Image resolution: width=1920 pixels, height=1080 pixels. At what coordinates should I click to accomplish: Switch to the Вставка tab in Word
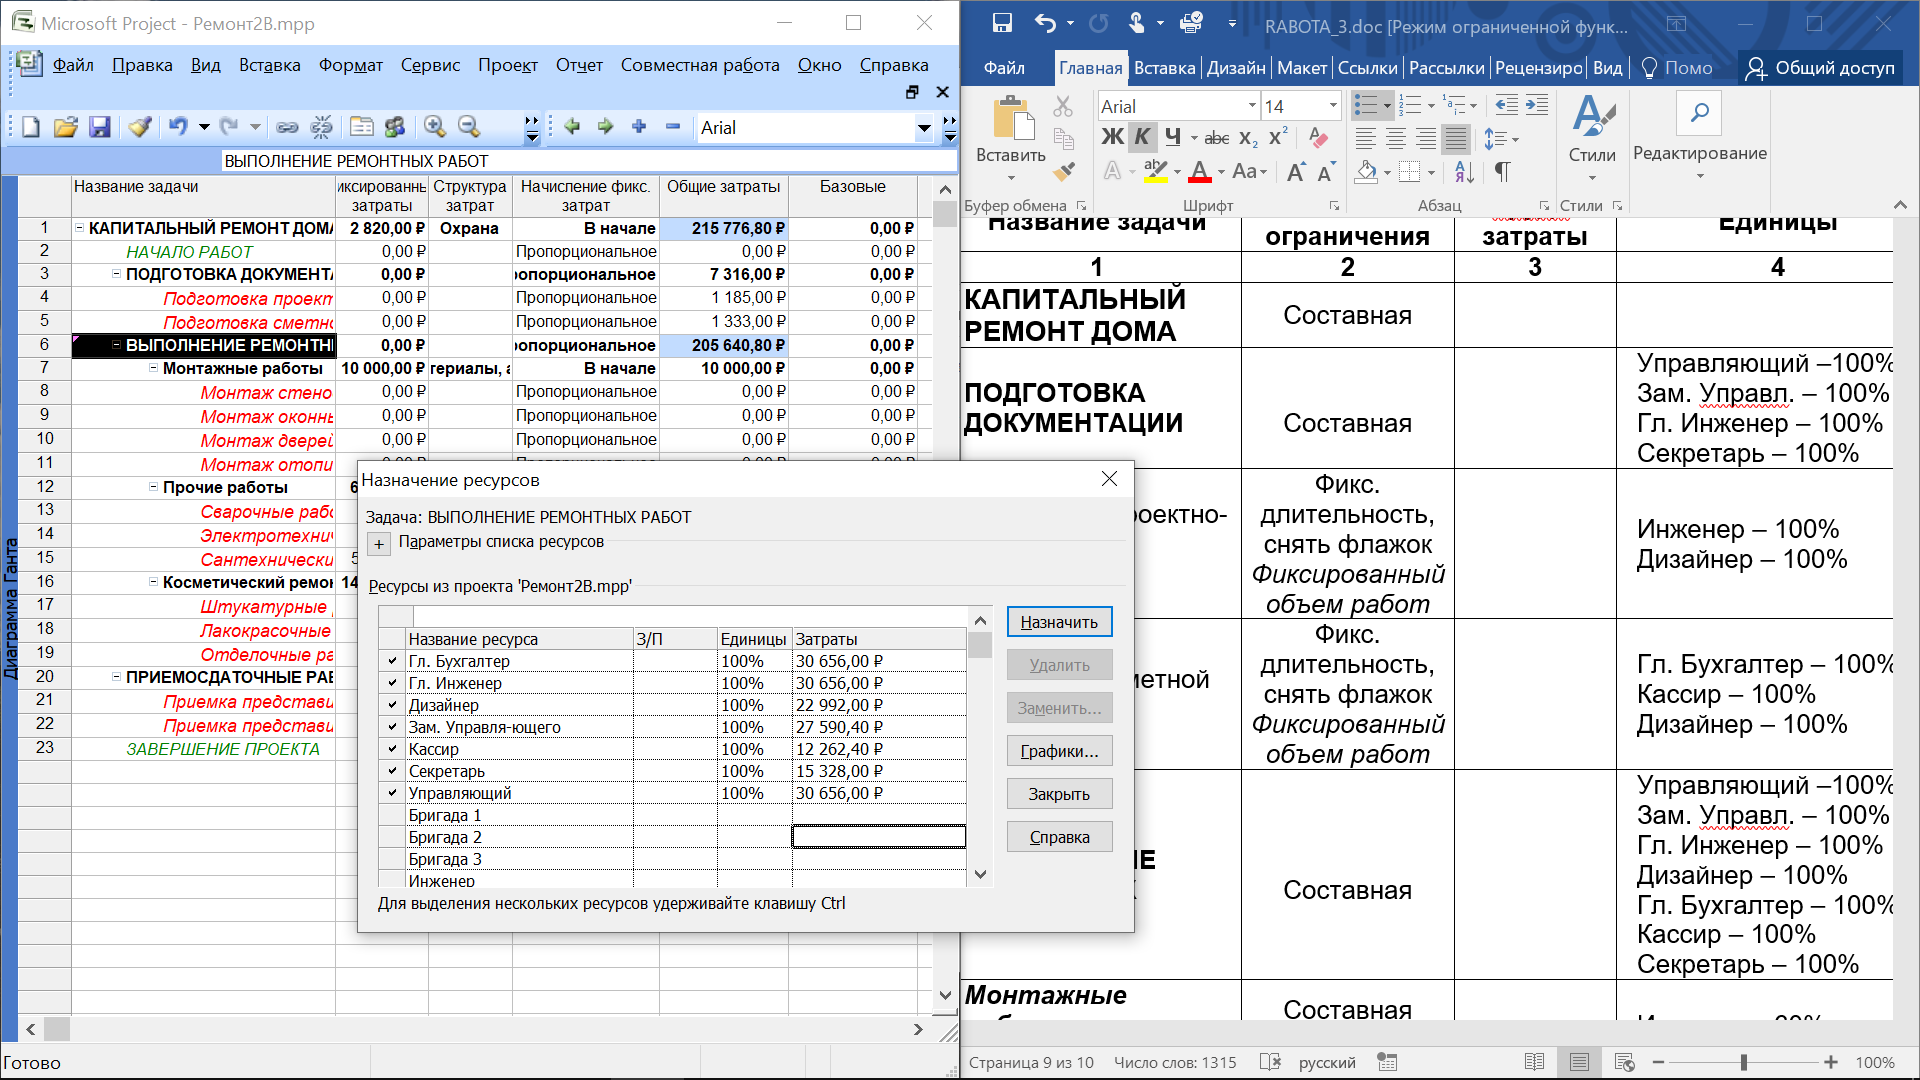[x=1164, y=68]
